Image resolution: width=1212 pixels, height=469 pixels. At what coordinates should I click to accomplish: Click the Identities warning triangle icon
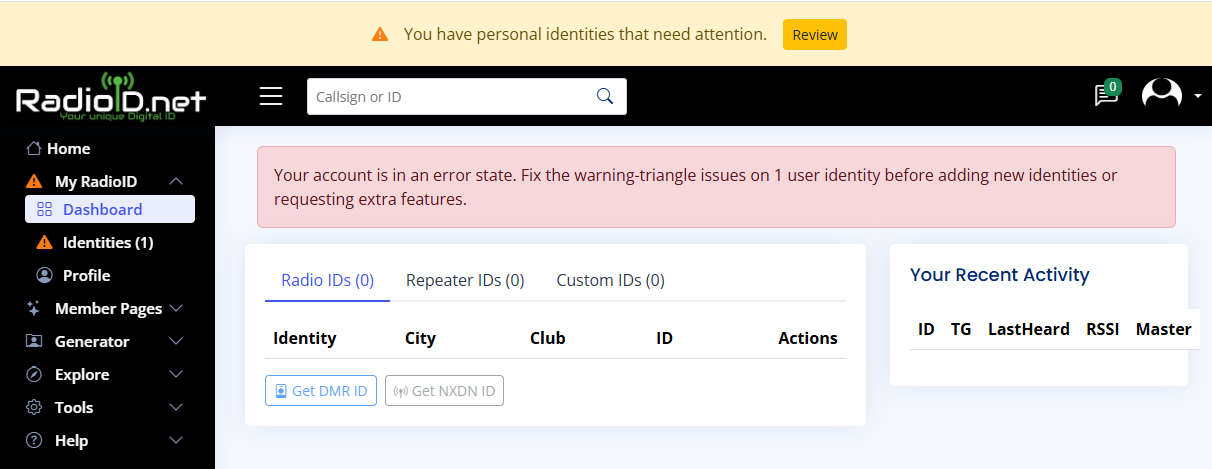coord(44,243)
